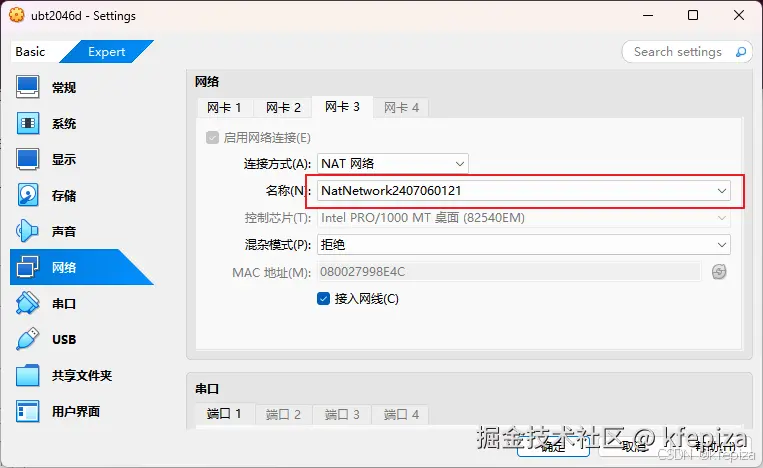This screenshot has width=763, height=468.
Task: Click the 常规 sidebar label text
Action: [x=64, y=88]
